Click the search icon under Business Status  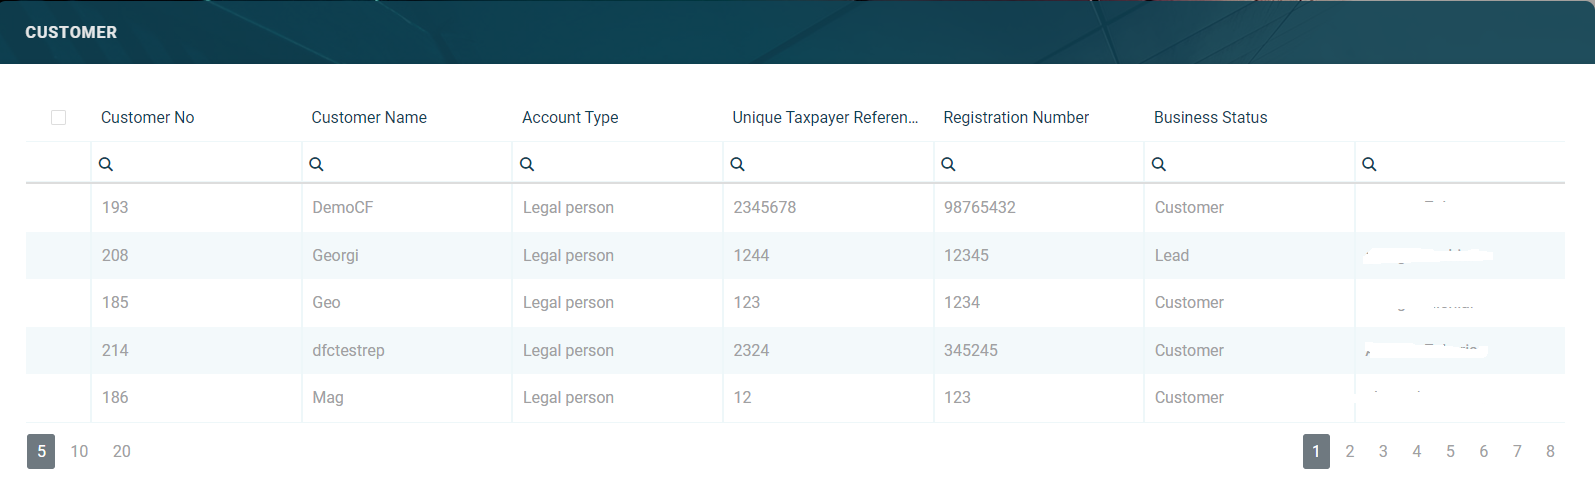[1158, 164]
